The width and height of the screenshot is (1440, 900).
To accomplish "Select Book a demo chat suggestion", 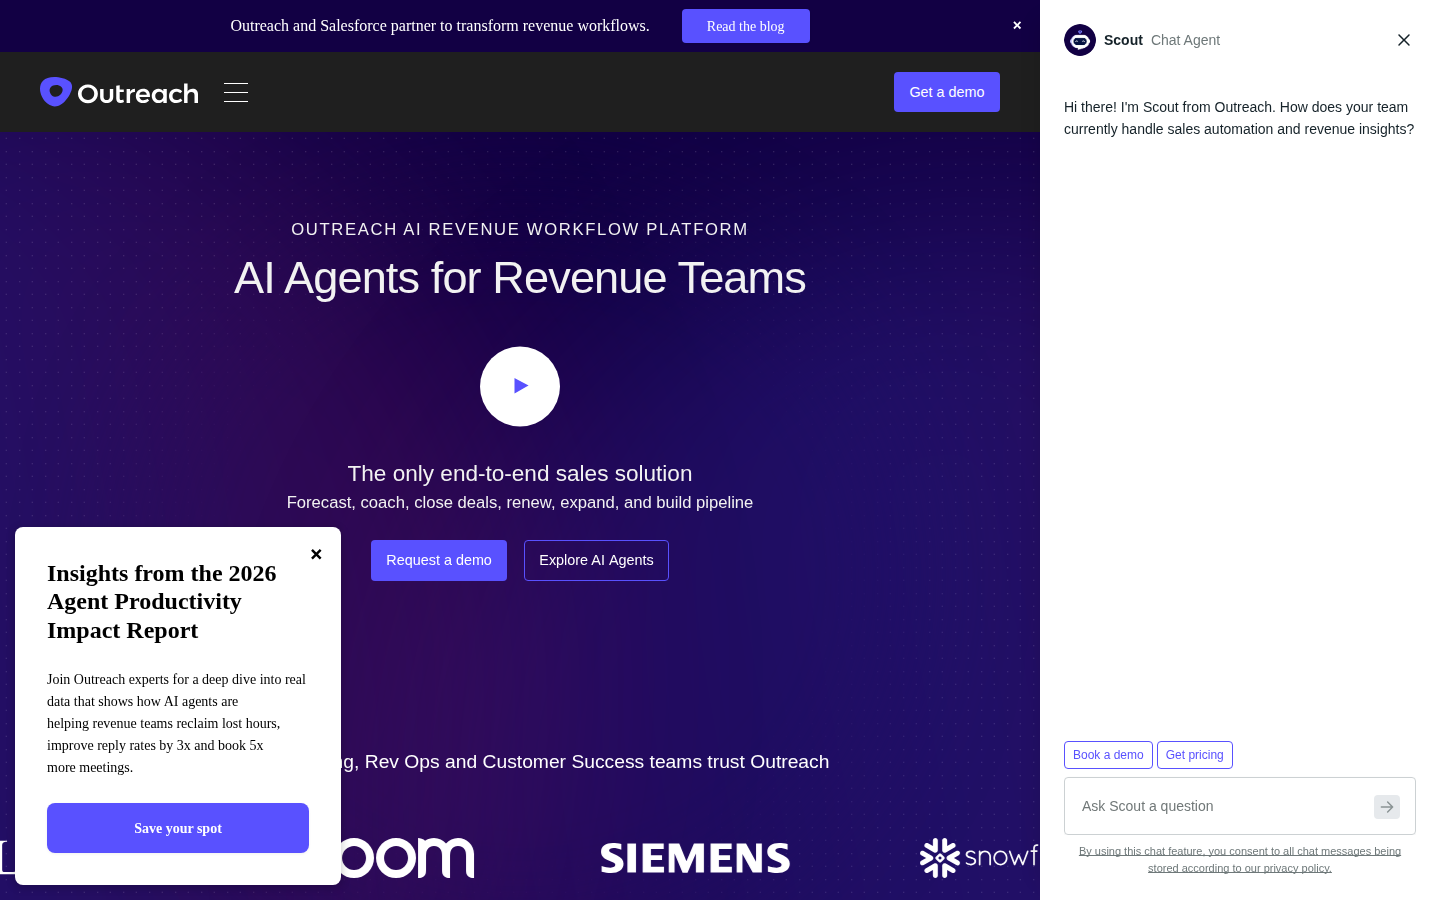I will pyautogui.click(x=1108, y=755).
